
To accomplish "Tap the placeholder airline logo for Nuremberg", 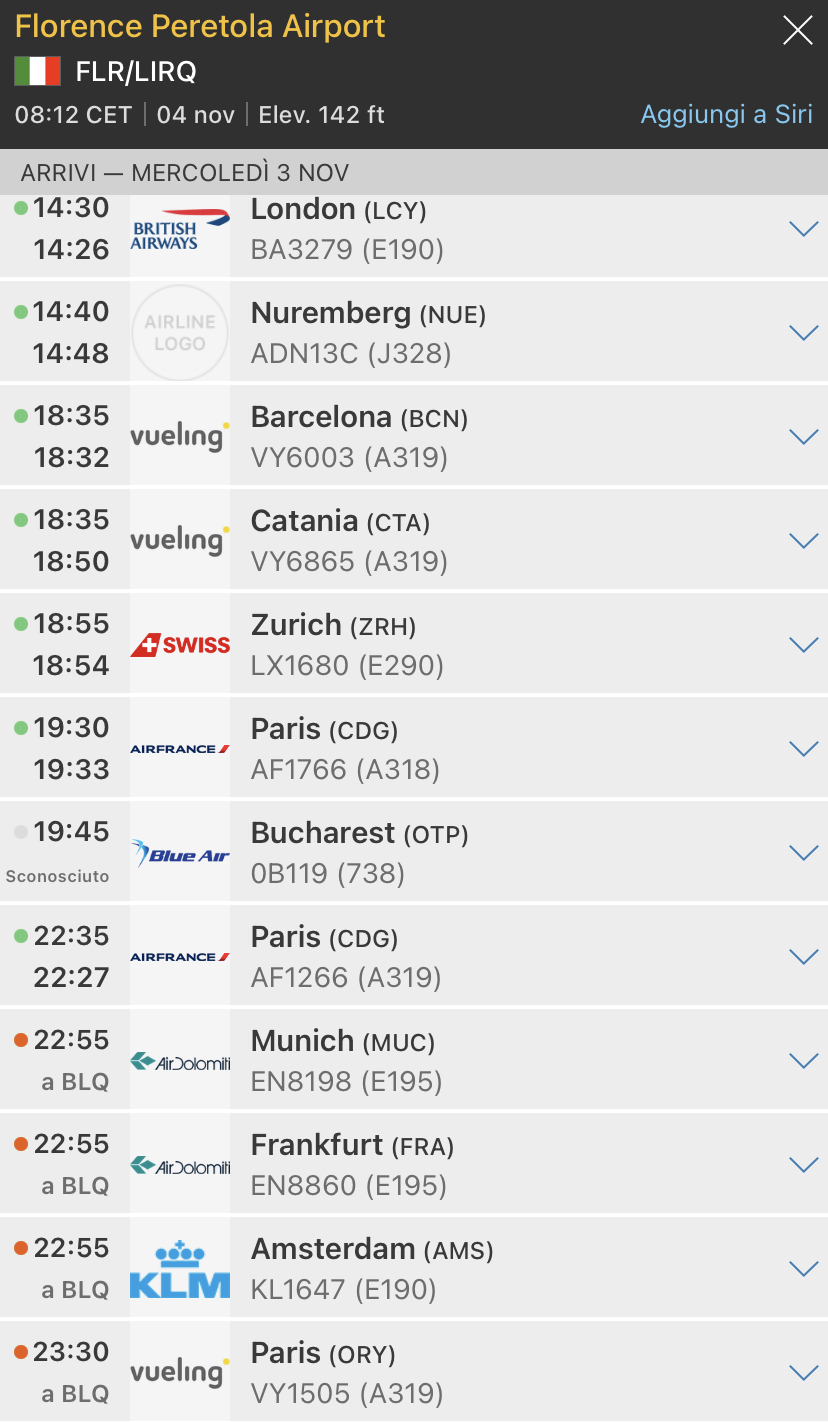I will (180, 333).
